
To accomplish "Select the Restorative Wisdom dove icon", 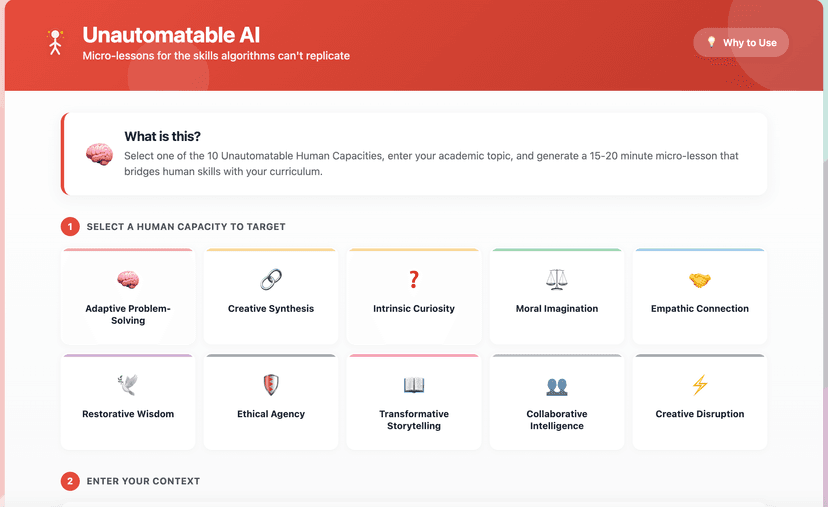I will coord(128,385).
